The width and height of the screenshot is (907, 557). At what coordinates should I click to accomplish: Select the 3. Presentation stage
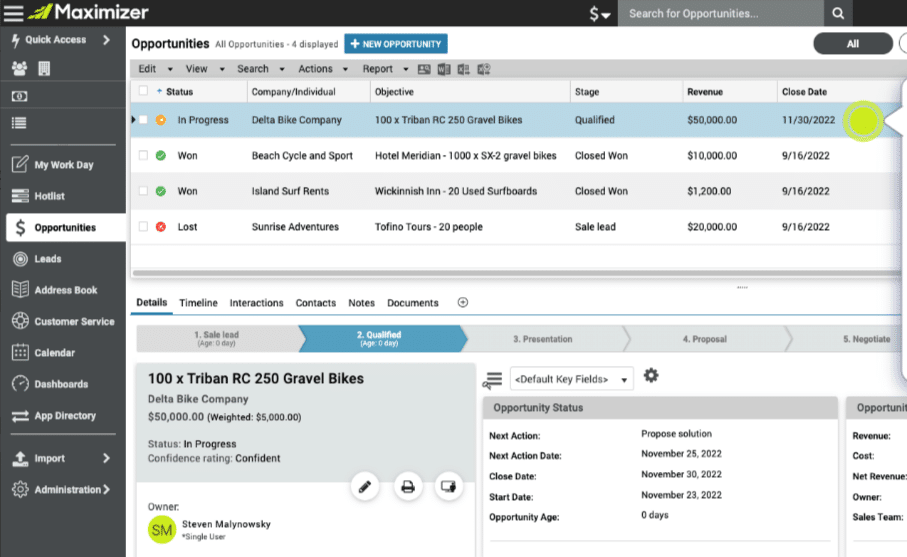click(543, 339)
